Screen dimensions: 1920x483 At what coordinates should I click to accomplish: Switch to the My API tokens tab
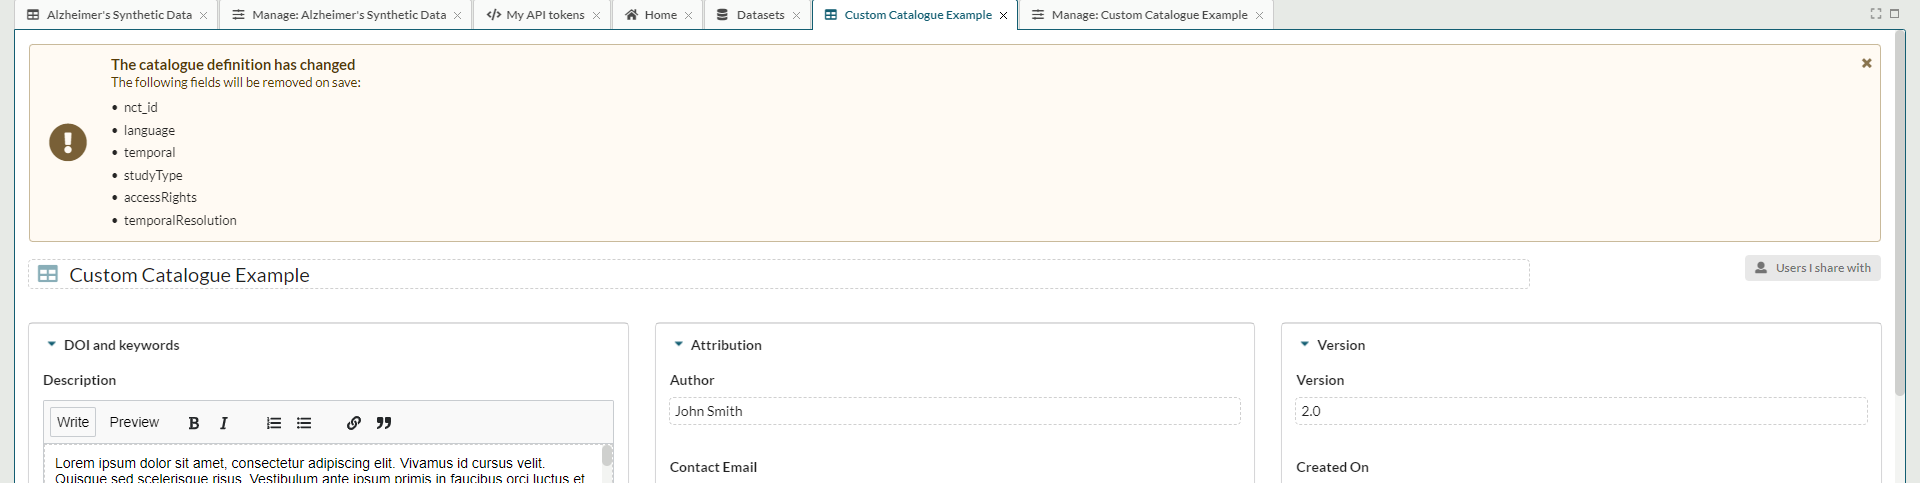544,15
